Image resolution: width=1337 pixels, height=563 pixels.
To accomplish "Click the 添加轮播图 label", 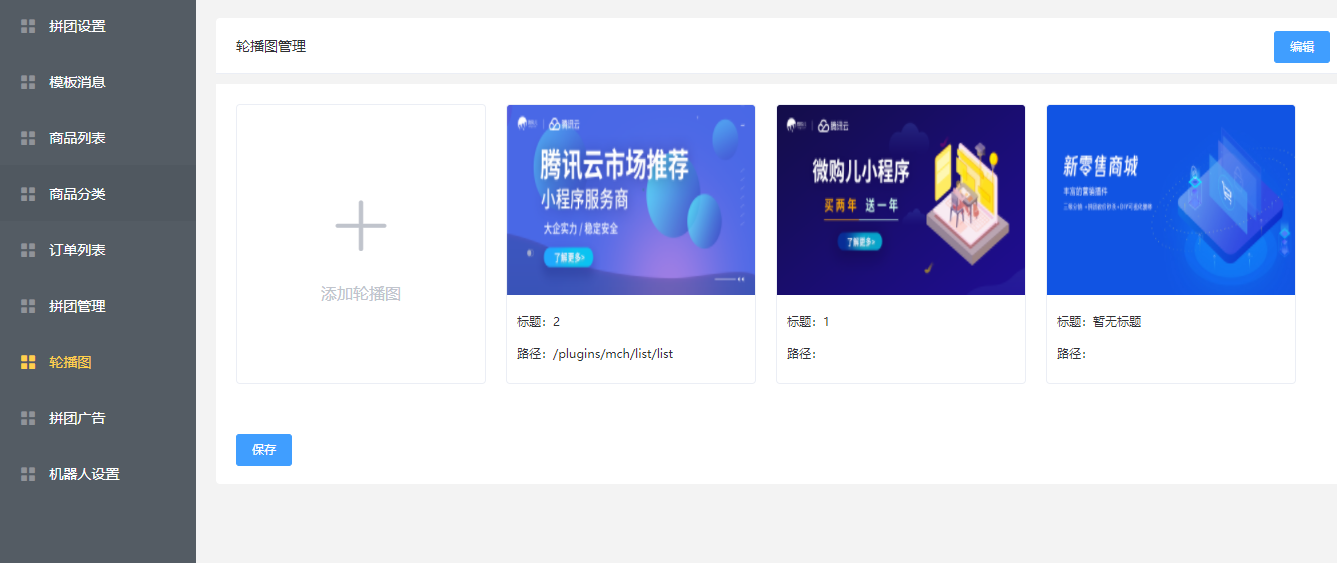I will click(361, 294).
